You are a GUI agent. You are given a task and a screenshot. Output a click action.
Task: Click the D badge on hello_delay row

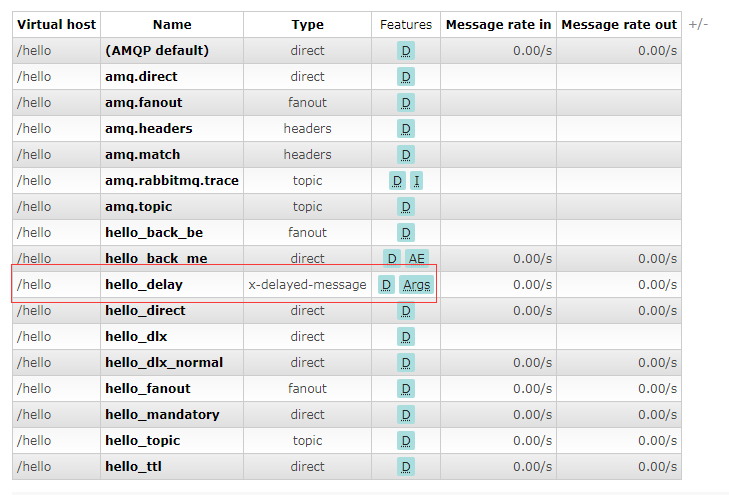tap(387, 285)
